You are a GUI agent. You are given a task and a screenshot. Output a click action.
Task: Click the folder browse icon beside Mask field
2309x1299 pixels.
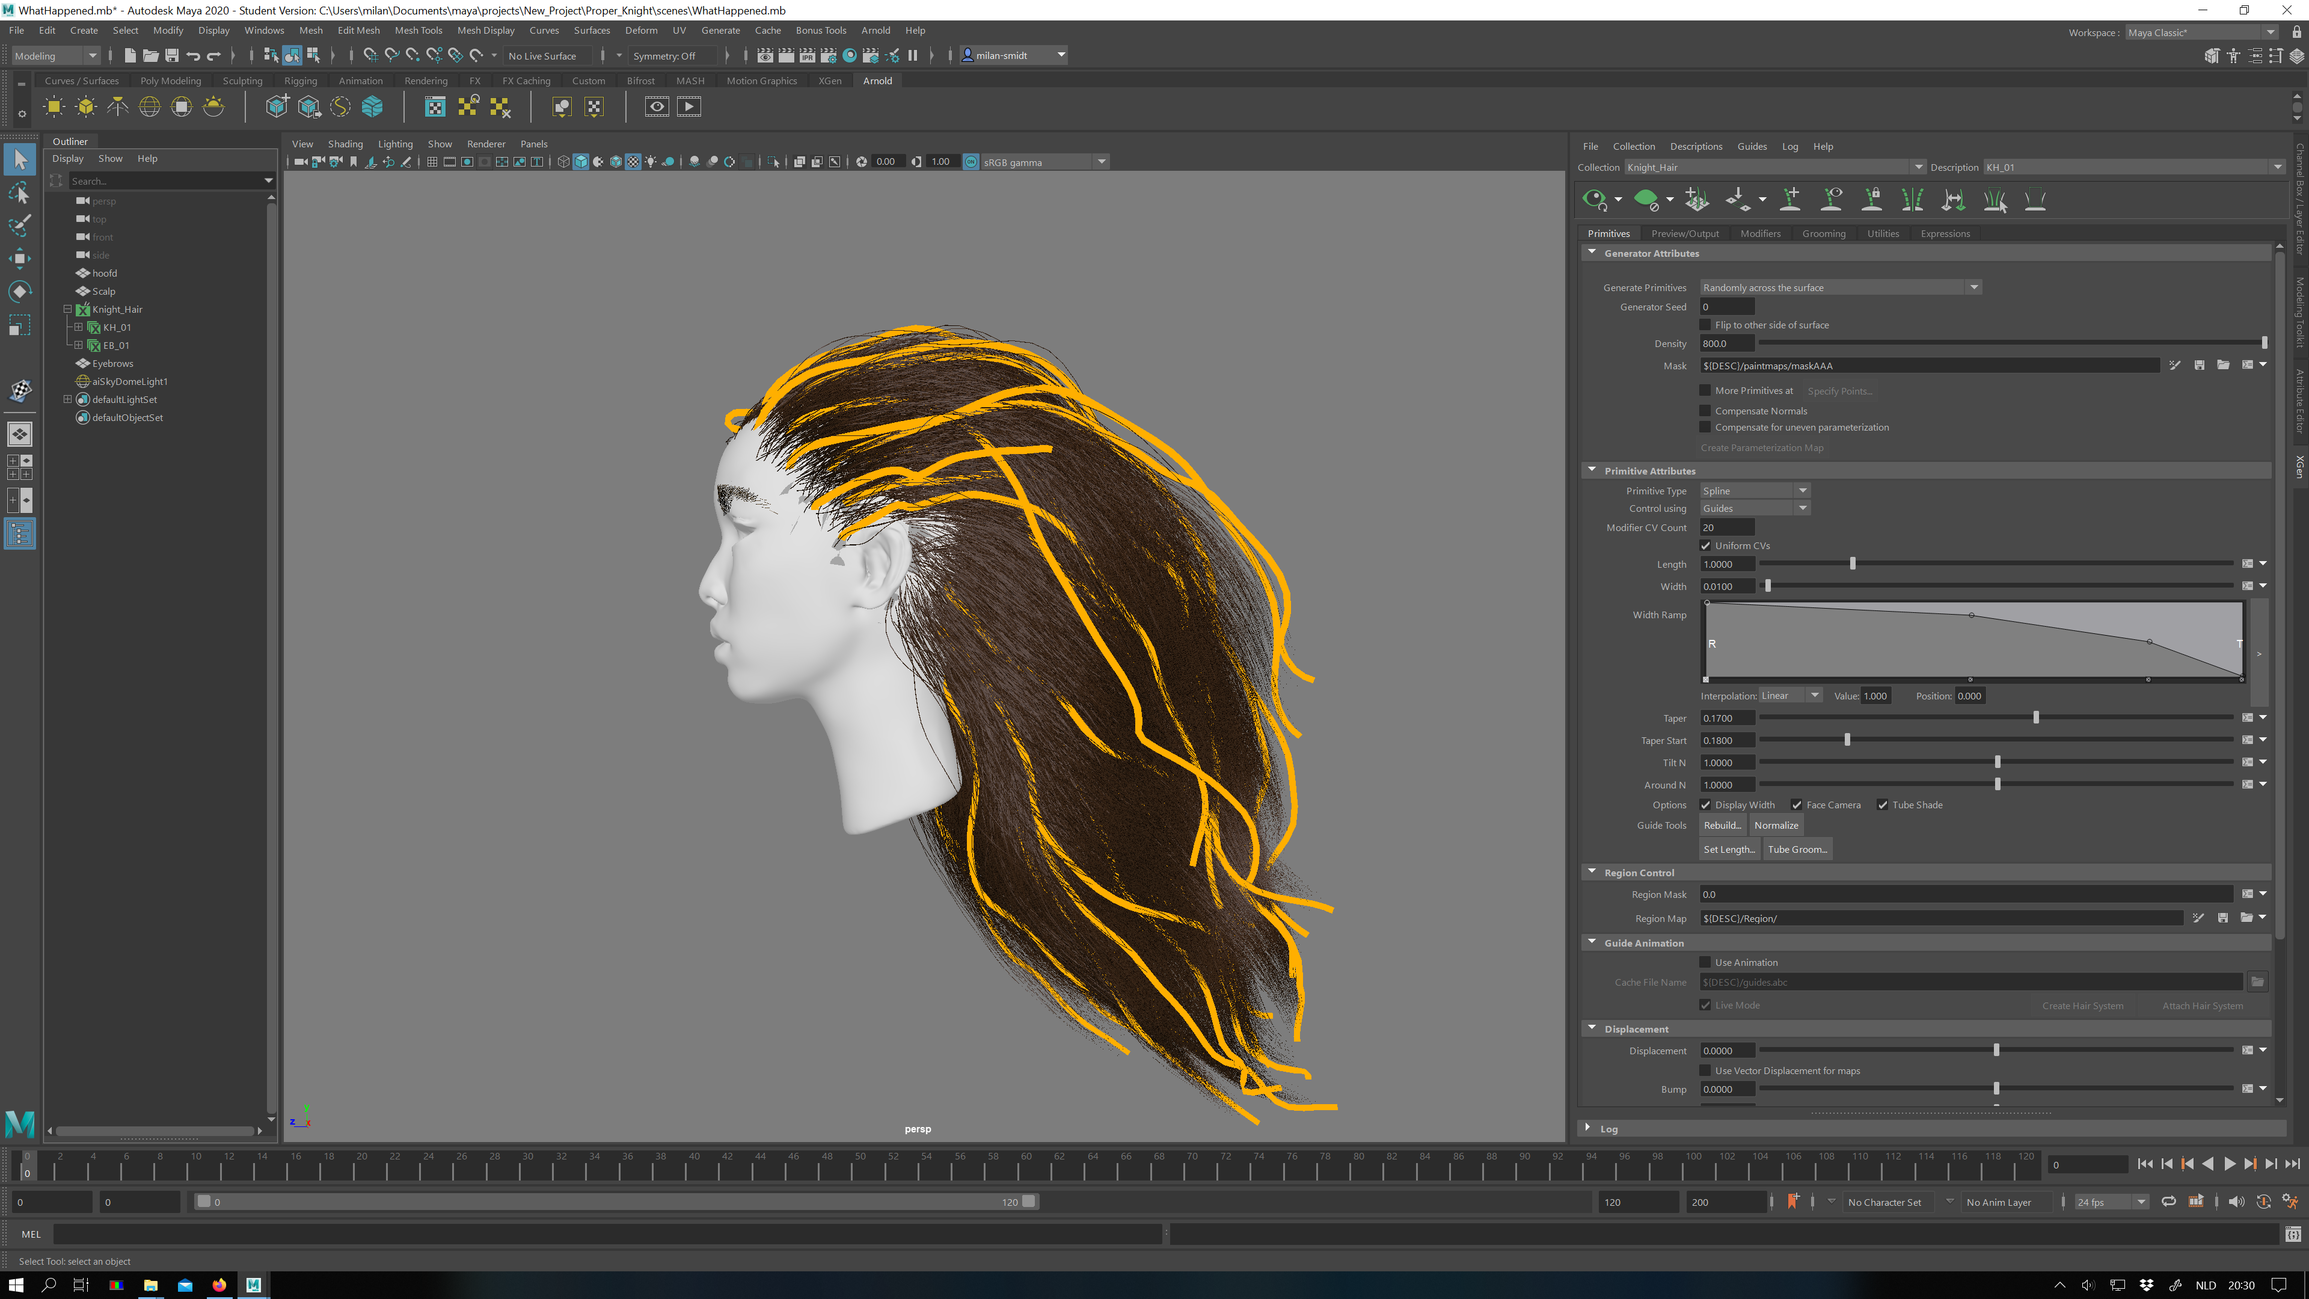[2223, 366]
